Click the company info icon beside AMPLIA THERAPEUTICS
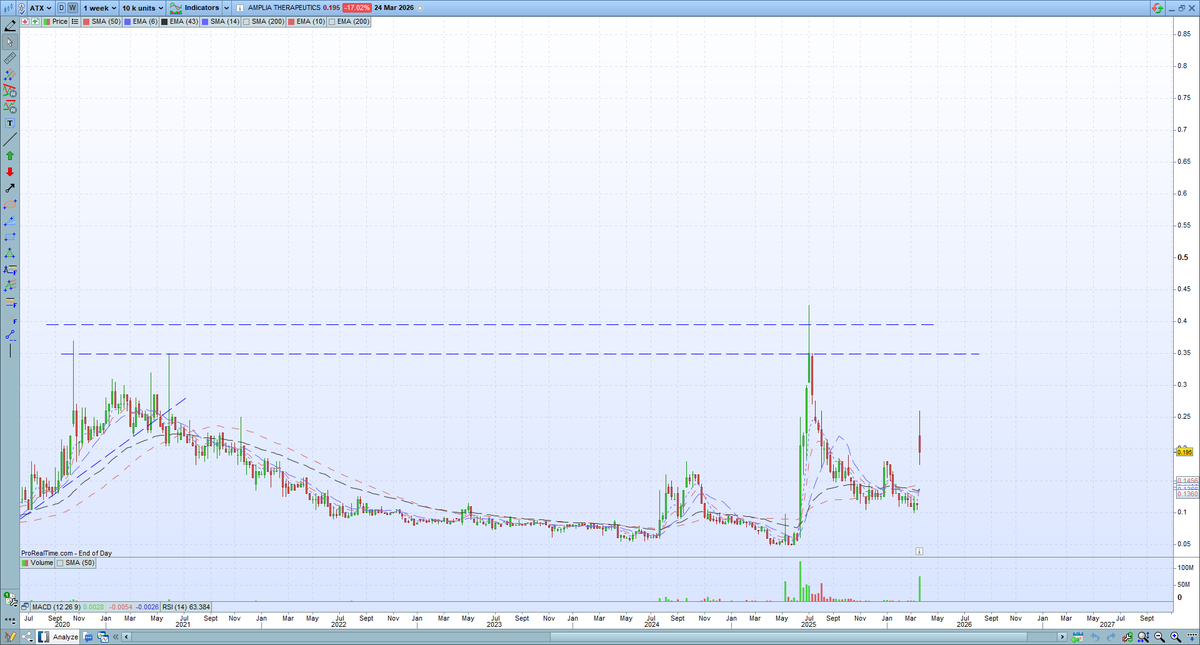 pyautogui.click(x=238, y=8)
